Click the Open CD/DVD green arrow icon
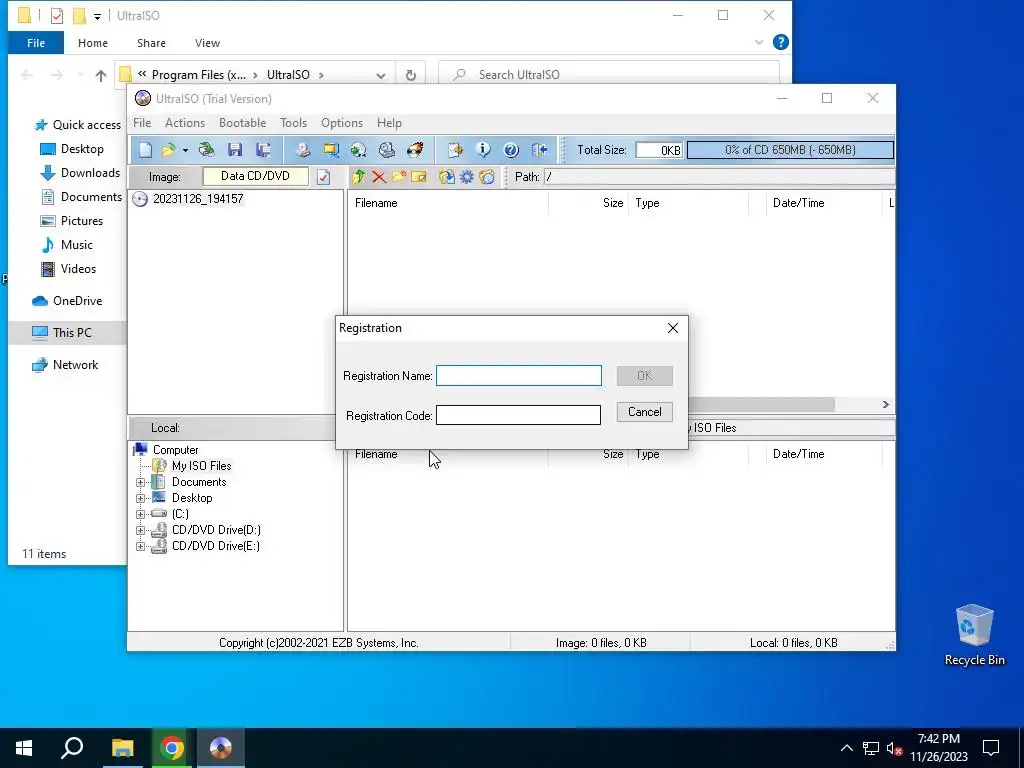1024x768 pixels. pos(207,150)
